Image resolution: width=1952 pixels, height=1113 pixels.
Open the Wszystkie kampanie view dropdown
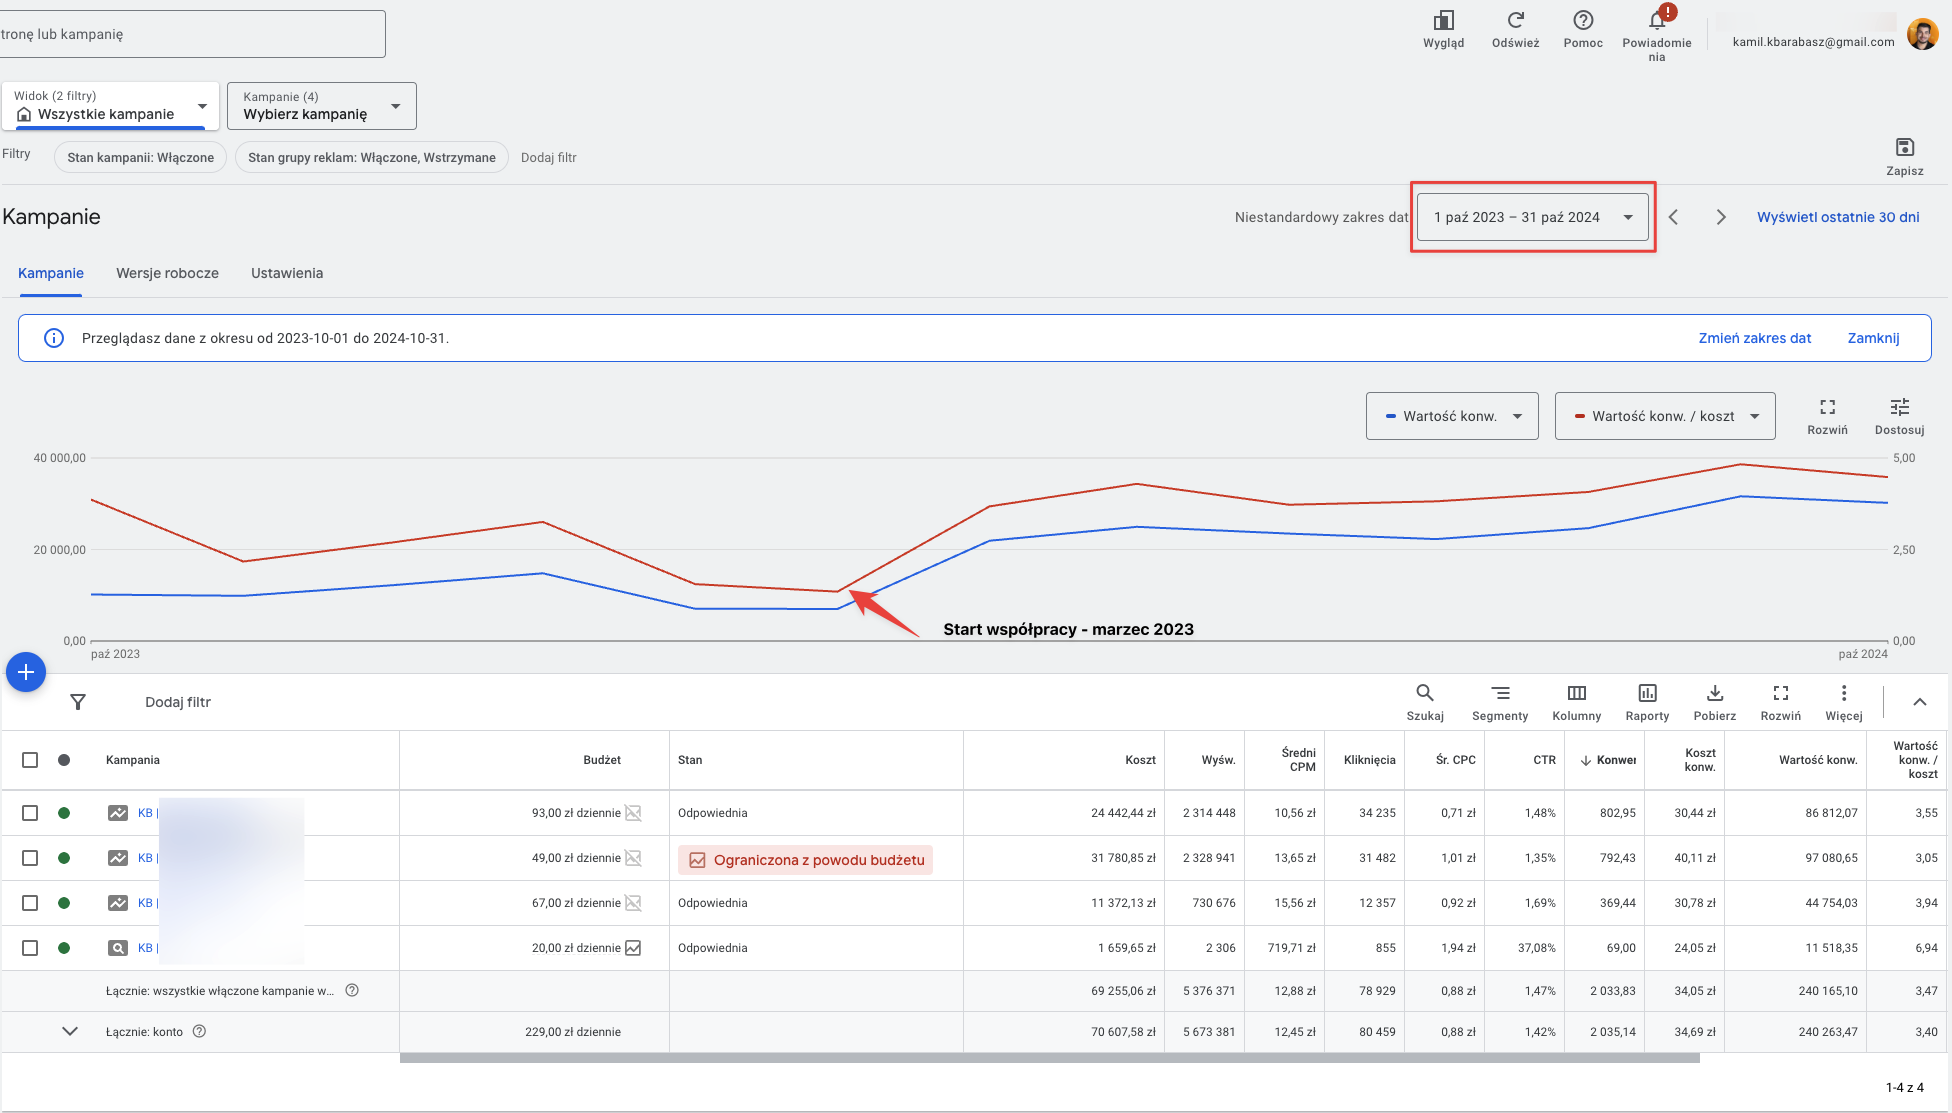pyautogui.click(x=110, y=106)
